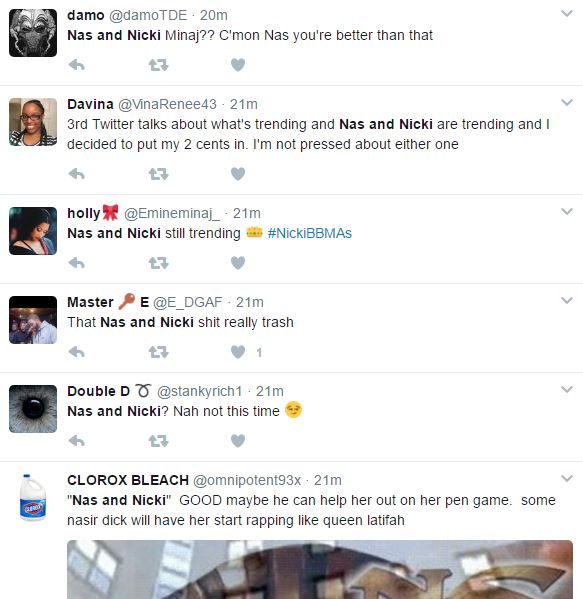Retweet damo's Nas and Nicki tweet
The width and height of the screenshot is (583, 599).
158,65
